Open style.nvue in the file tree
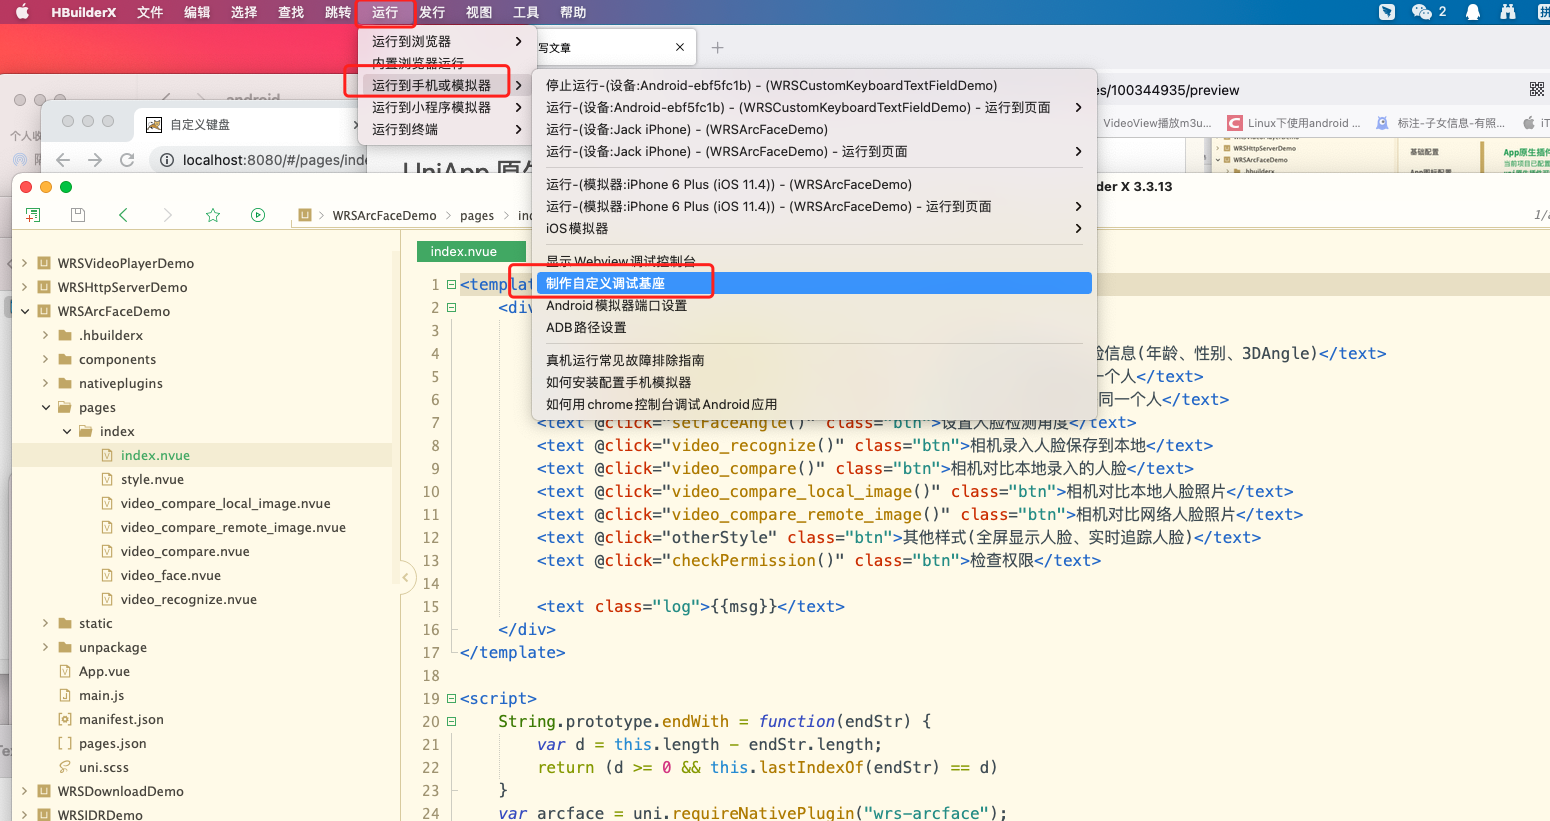1550x821 pixels. (x=152, y=479)
